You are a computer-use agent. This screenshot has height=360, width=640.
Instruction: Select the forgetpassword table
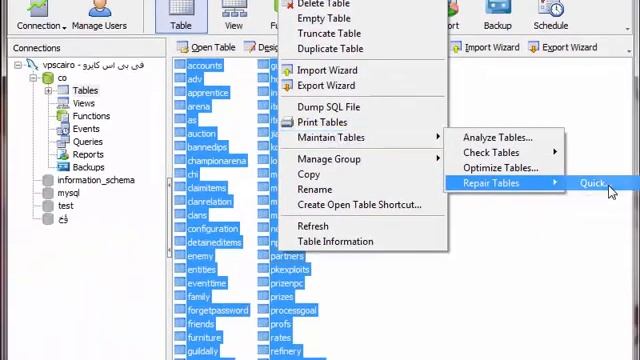(x=218, y=310)
